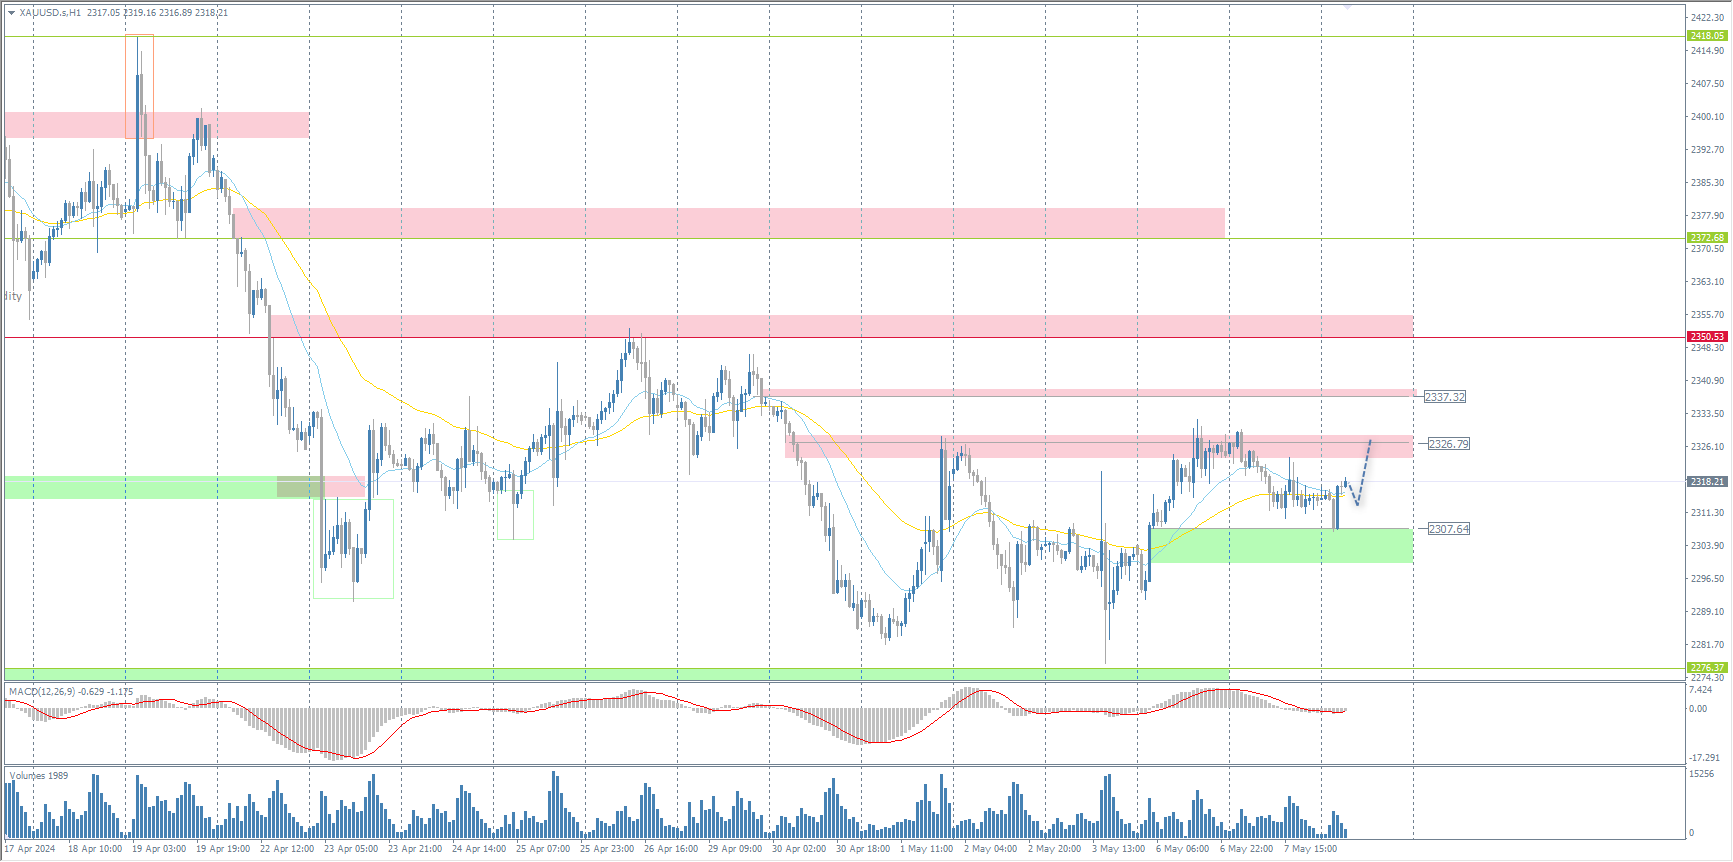Click the 2281.70 price scale value
The image size is (1733, 862).
1707,645
